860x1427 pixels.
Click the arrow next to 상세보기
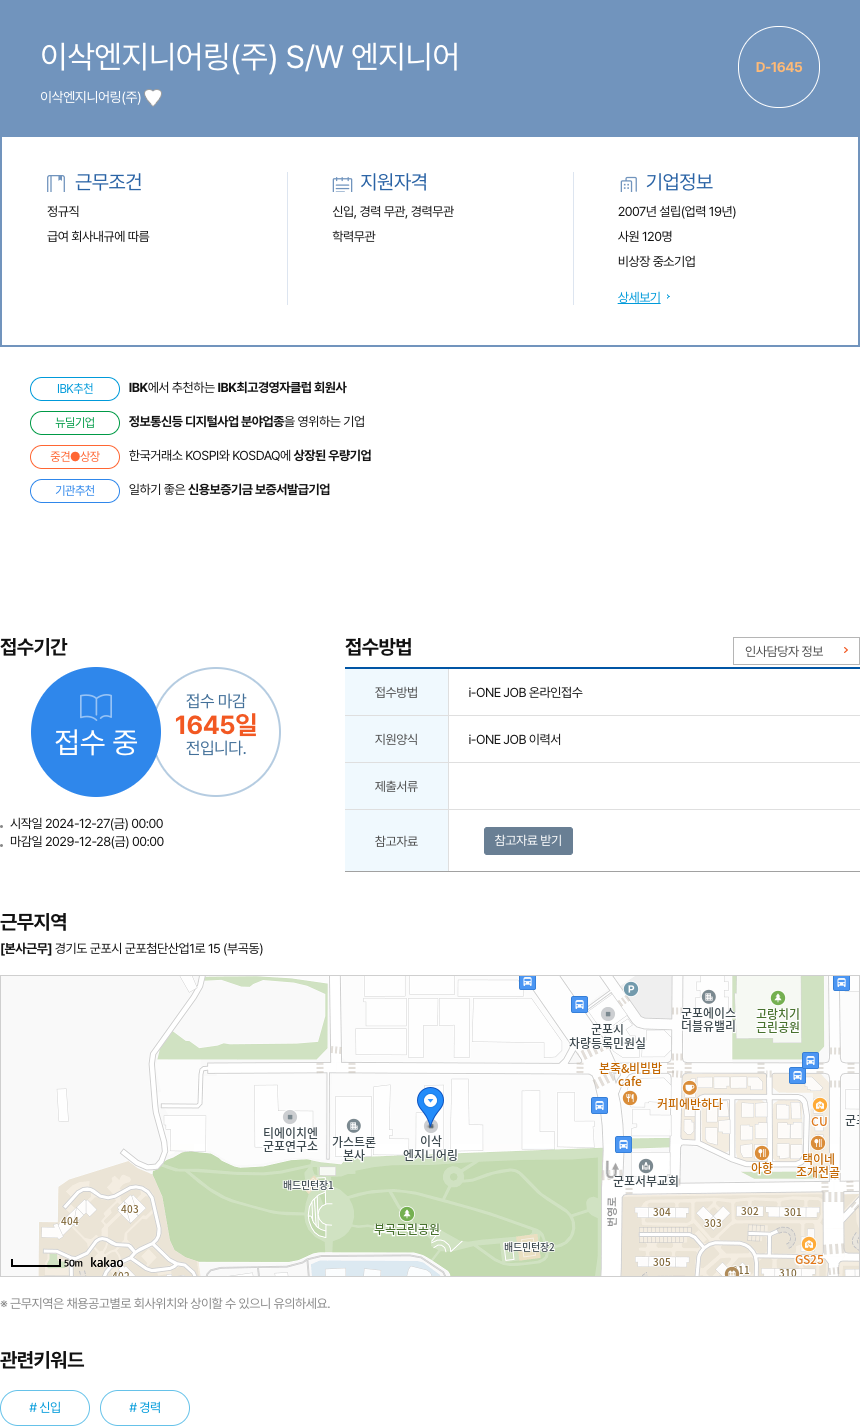[x=668, y=297]
